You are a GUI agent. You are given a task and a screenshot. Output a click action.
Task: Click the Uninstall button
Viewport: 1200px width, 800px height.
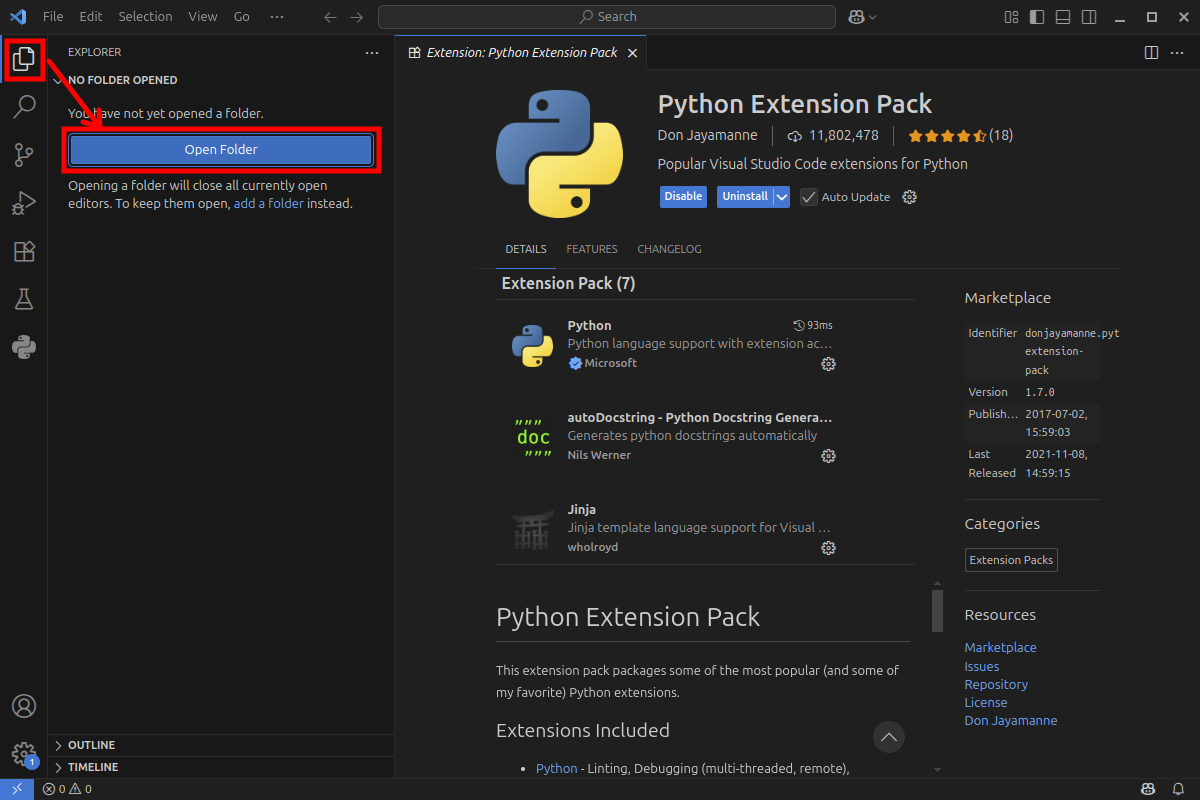coord(745,197)
